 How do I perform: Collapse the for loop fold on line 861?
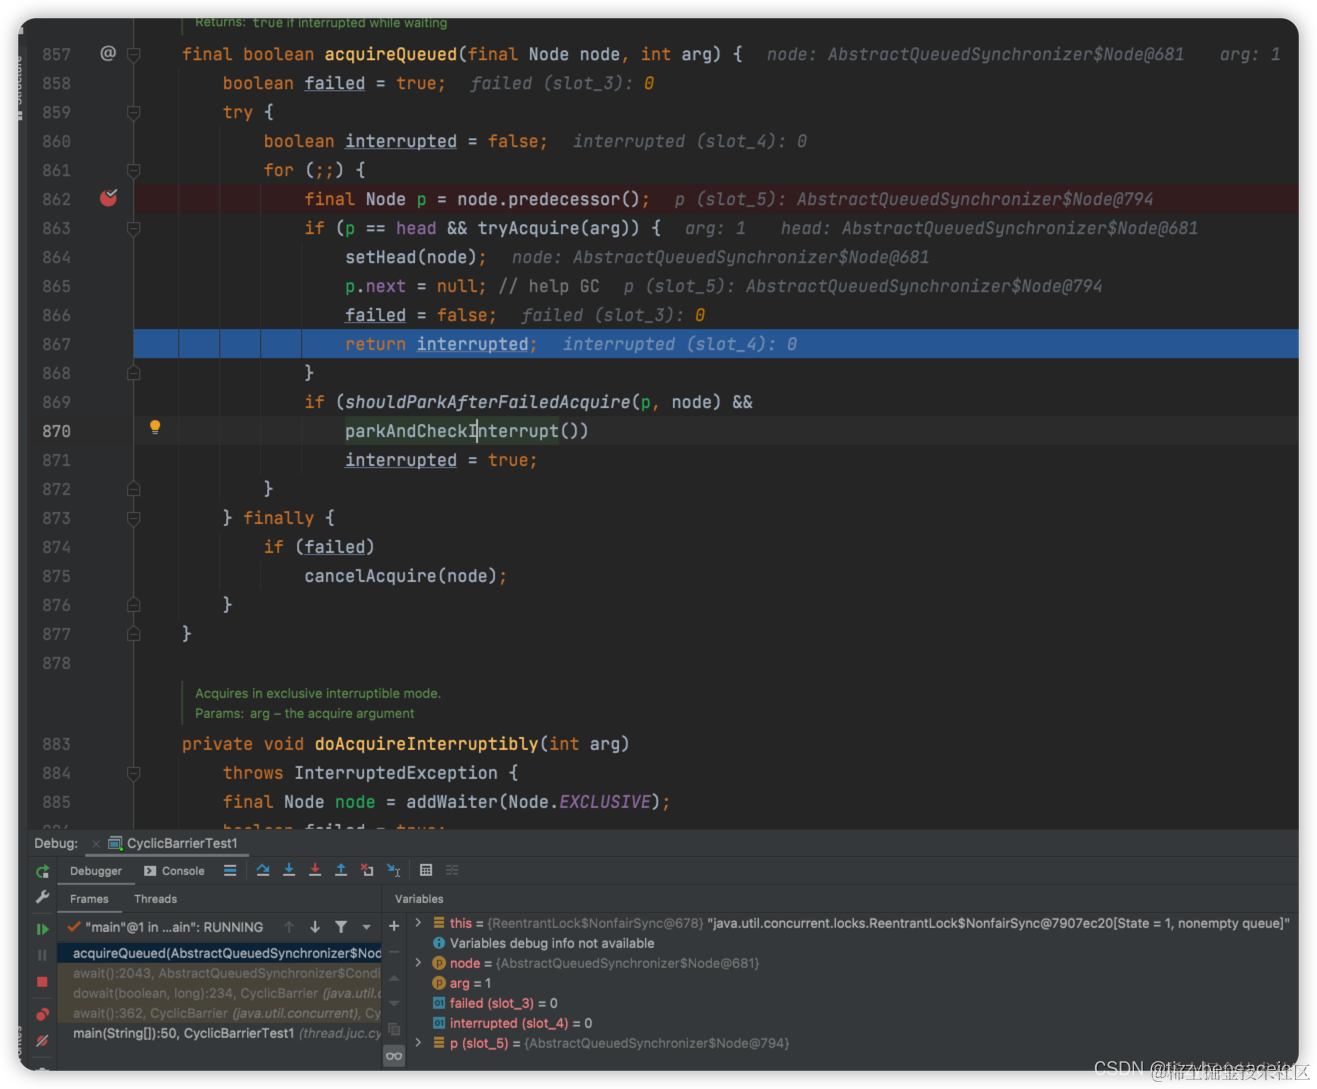(133, 170)
